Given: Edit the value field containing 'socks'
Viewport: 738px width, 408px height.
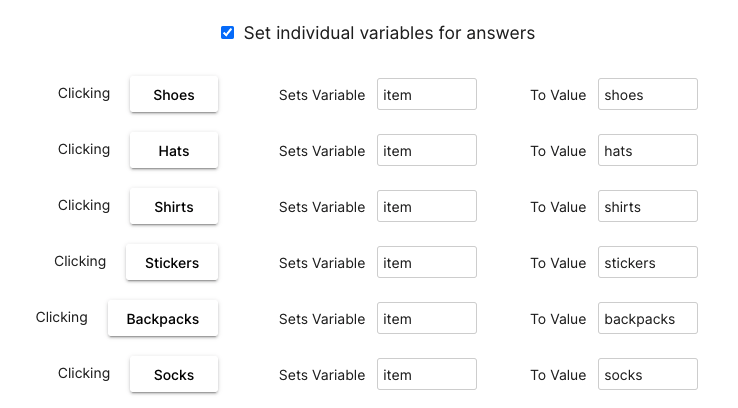Looking at the screenshot, I should pos(647,375).
